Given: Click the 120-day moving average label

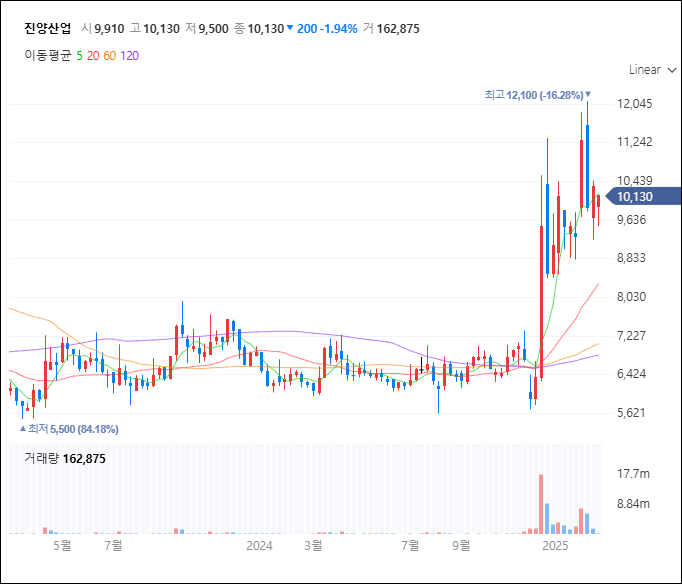Looking at the screenshot, I should pyautogui.click(x=130, y=56).
